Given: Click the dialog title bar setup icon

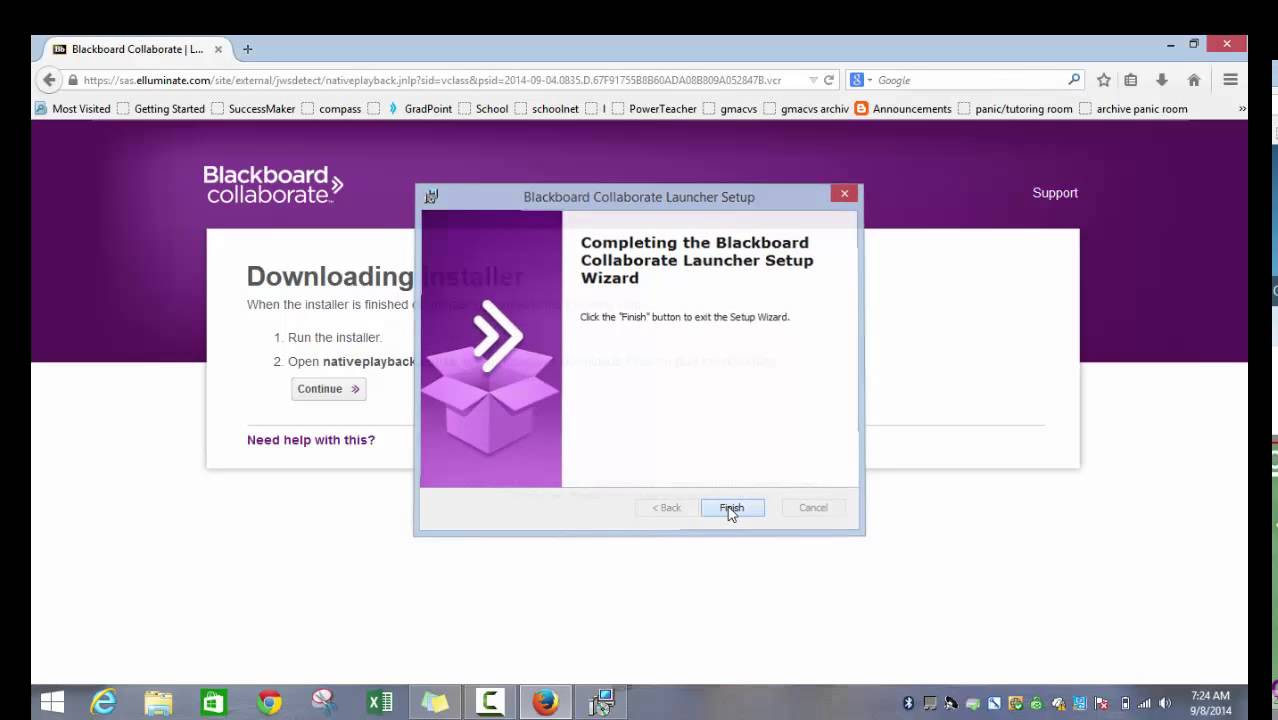Looking at the screenshot, I should (x=431, y=196).
